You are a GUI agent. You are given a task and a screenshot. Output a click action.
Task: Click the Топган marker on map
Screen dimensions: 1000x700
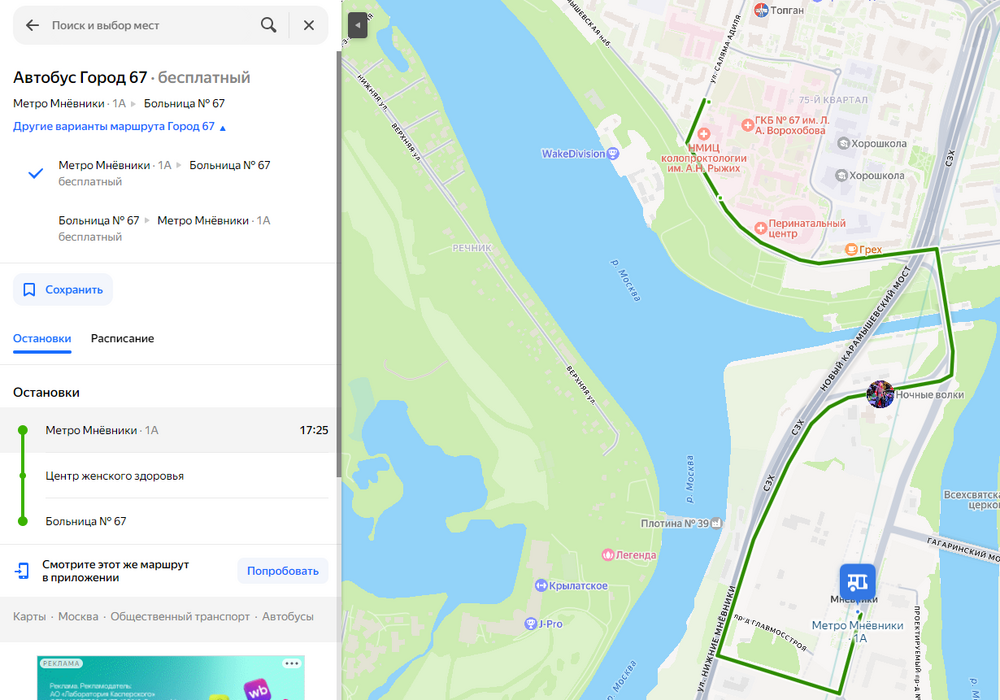pyautogui.click(x=761, y=10)
